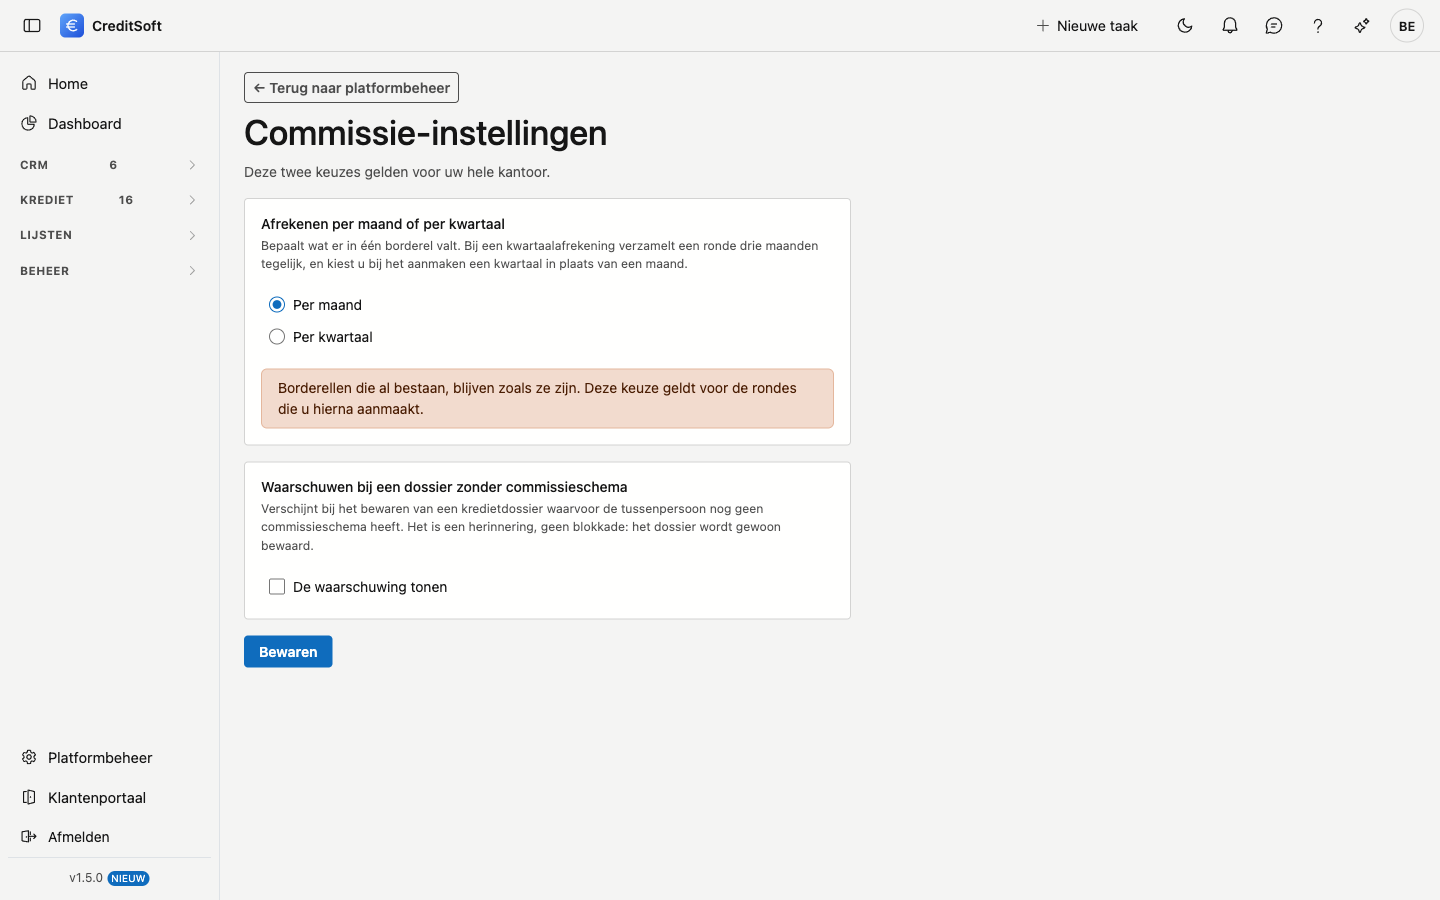Open the chat messages icon
This screenshot has height=900, width=1440.
coord(1274,26)
